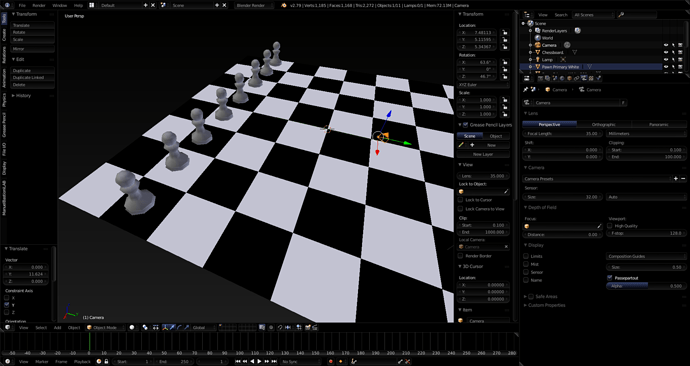Expand the History panel in tool shelf
The height and width of the screenshot is (366, 690).
[x=22, y=95]
